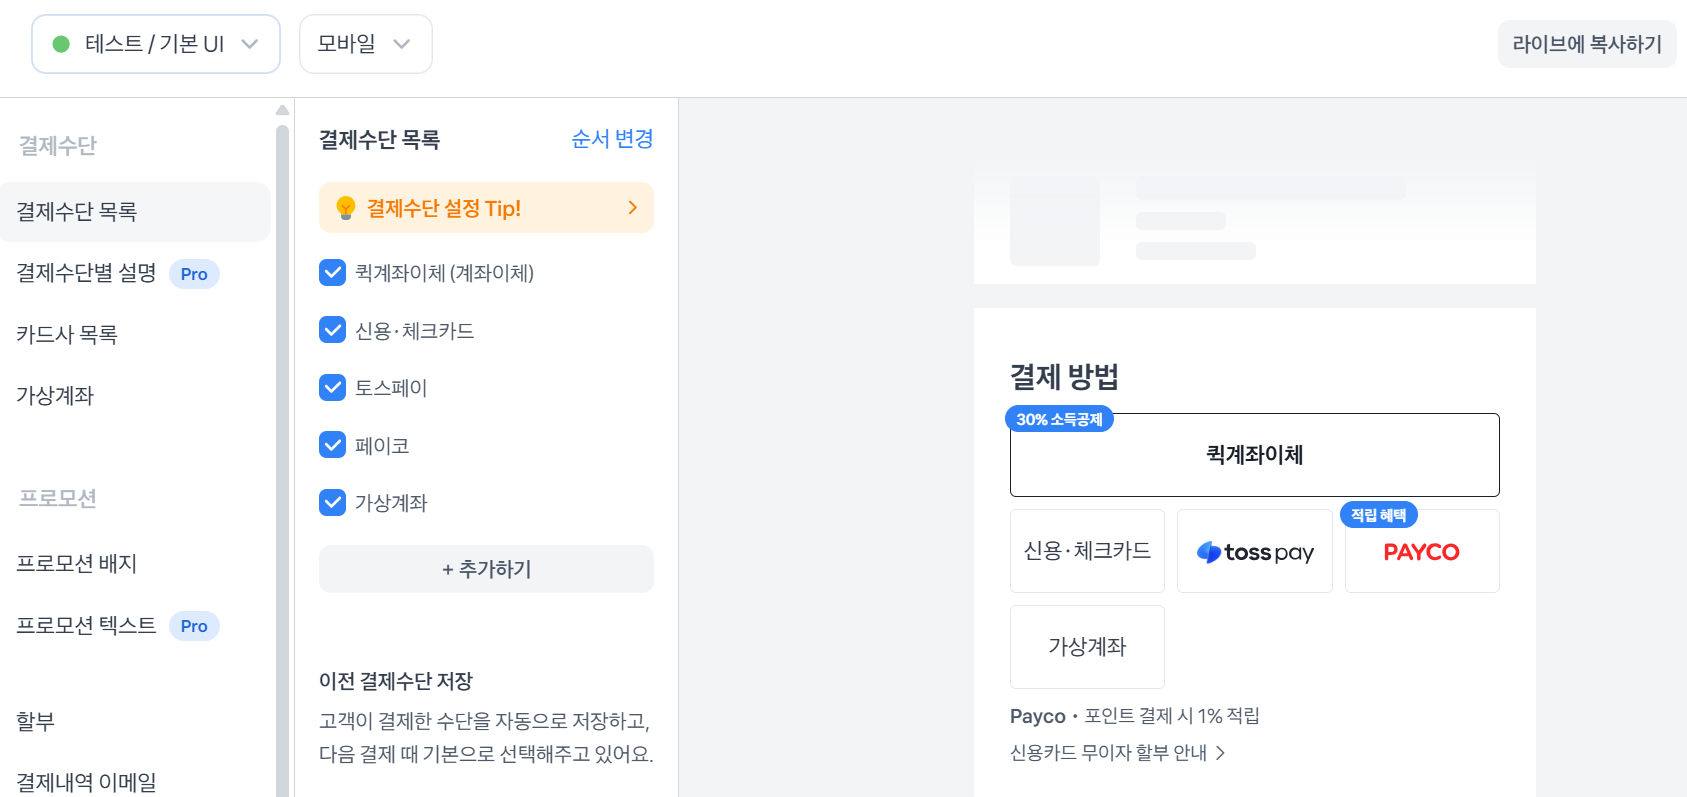Click the green status dot indicator

[61, 44]
